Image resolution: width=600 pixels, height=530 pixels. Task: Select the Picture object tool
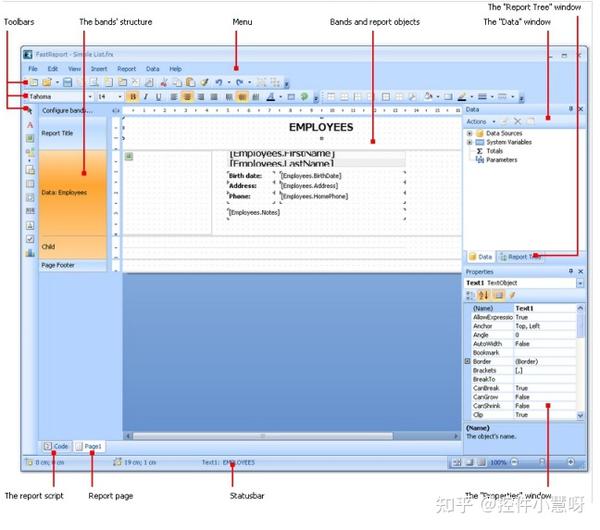pos(30,138)
